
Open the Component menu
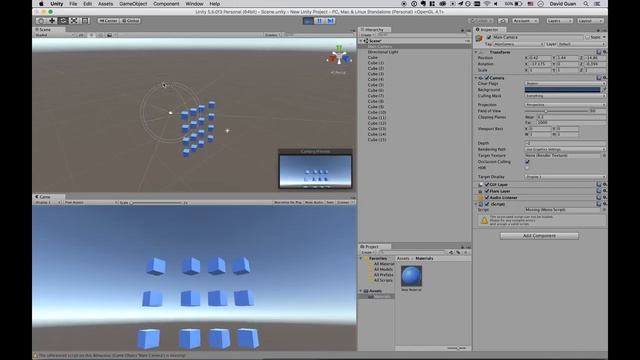[x=166, y=4]
